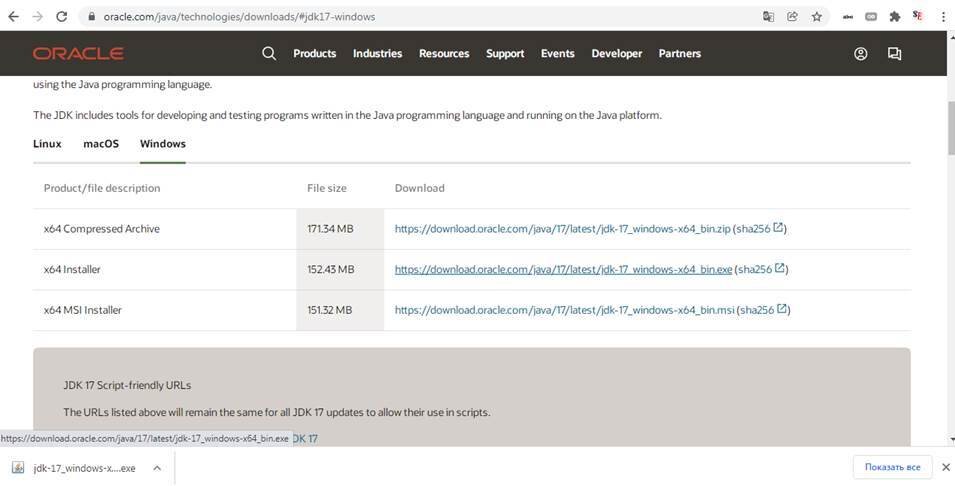Click JDK 17 Script-friendly URLs heading
Viewport: 955px width, 486px height.
pos(127,386)
